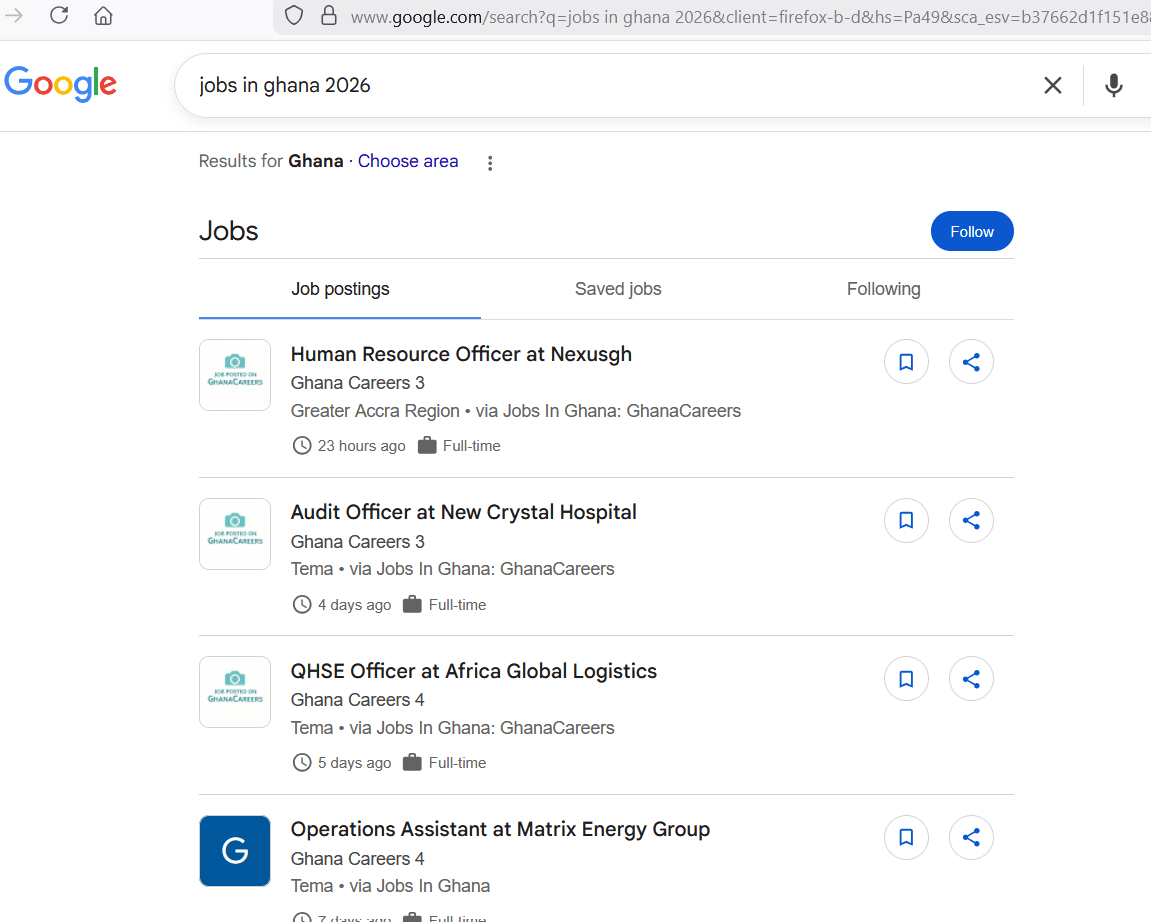Activate voice search with the microphone icon
This screenshot has width=1151, height=922.
pos(1113,85)
